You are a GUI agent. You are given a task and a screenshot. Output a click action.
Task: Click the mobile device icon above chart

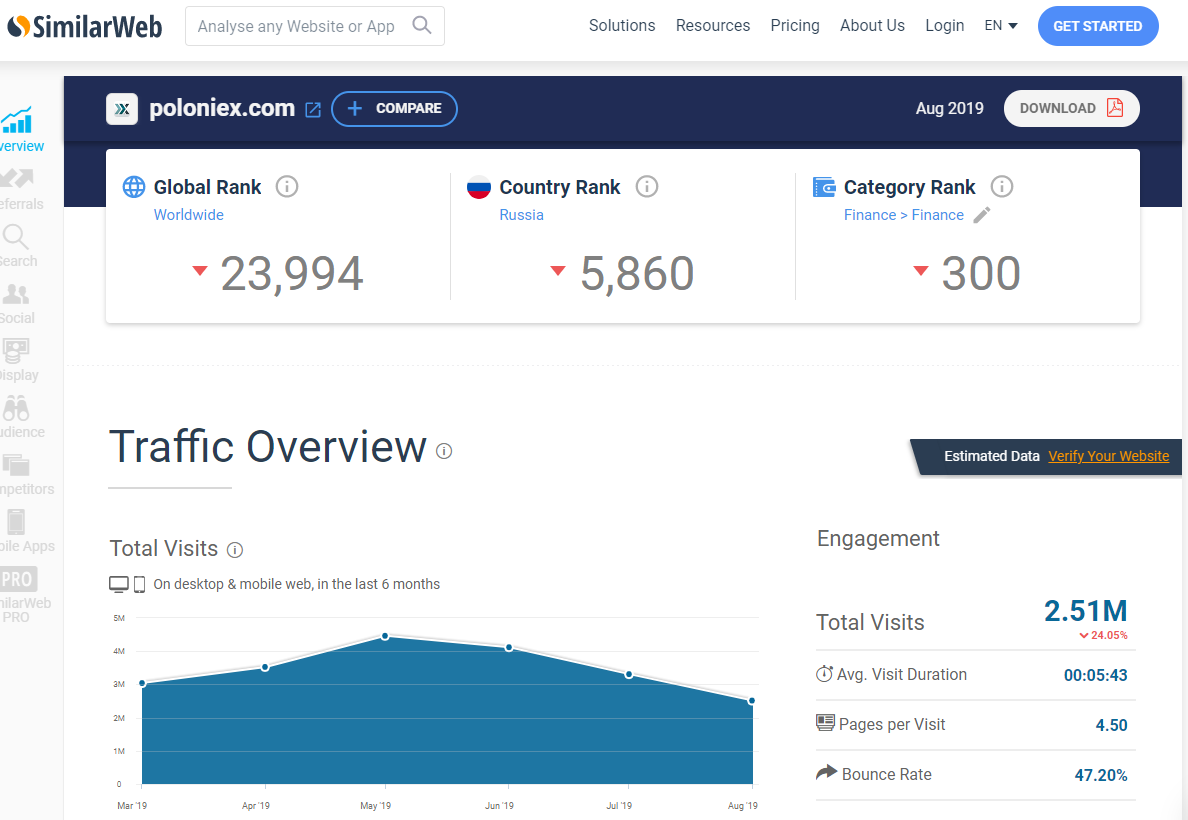point(139,584)
